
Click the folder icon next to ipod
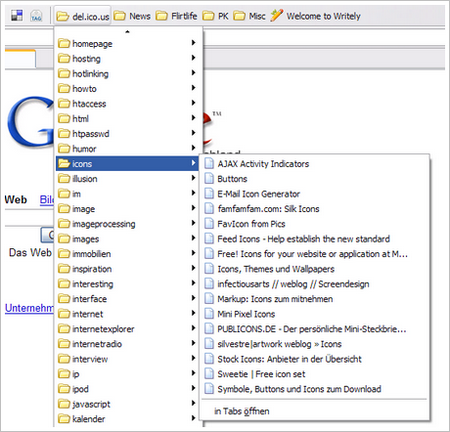point(64,389)
